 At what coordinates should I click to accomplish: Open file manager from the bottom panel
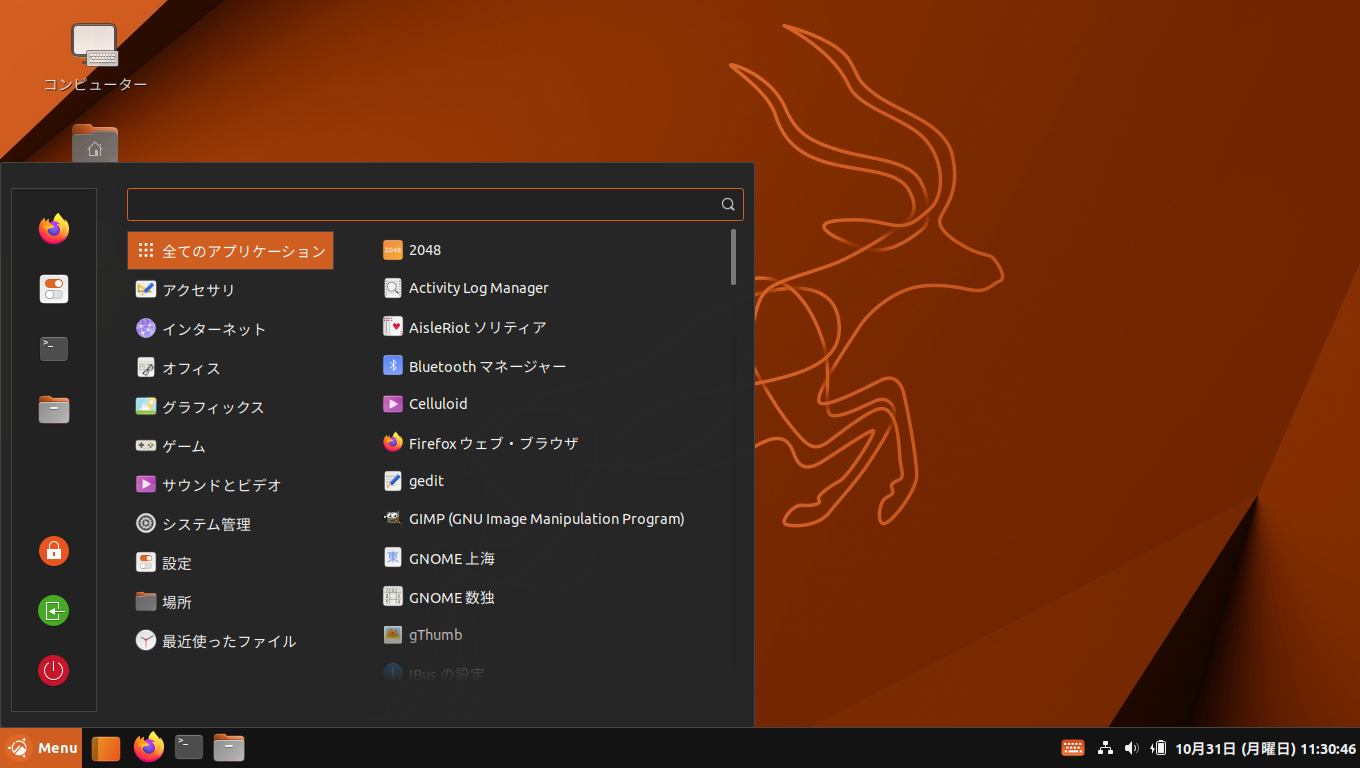point(229,747)
